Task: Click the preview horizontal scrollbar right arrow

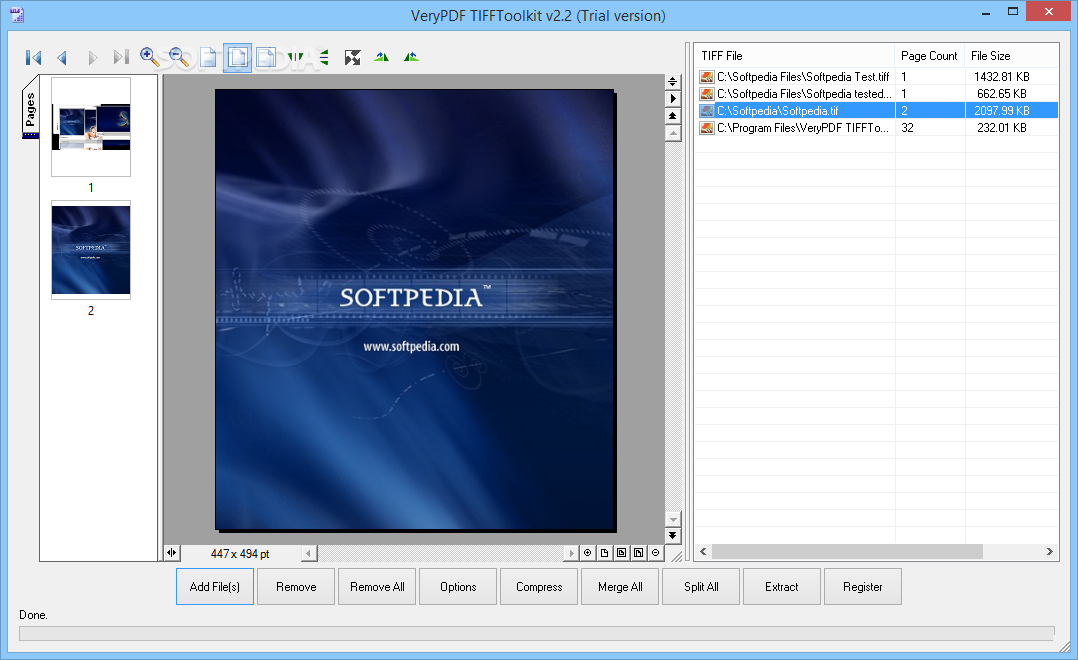Action: [x=571, y=553]
